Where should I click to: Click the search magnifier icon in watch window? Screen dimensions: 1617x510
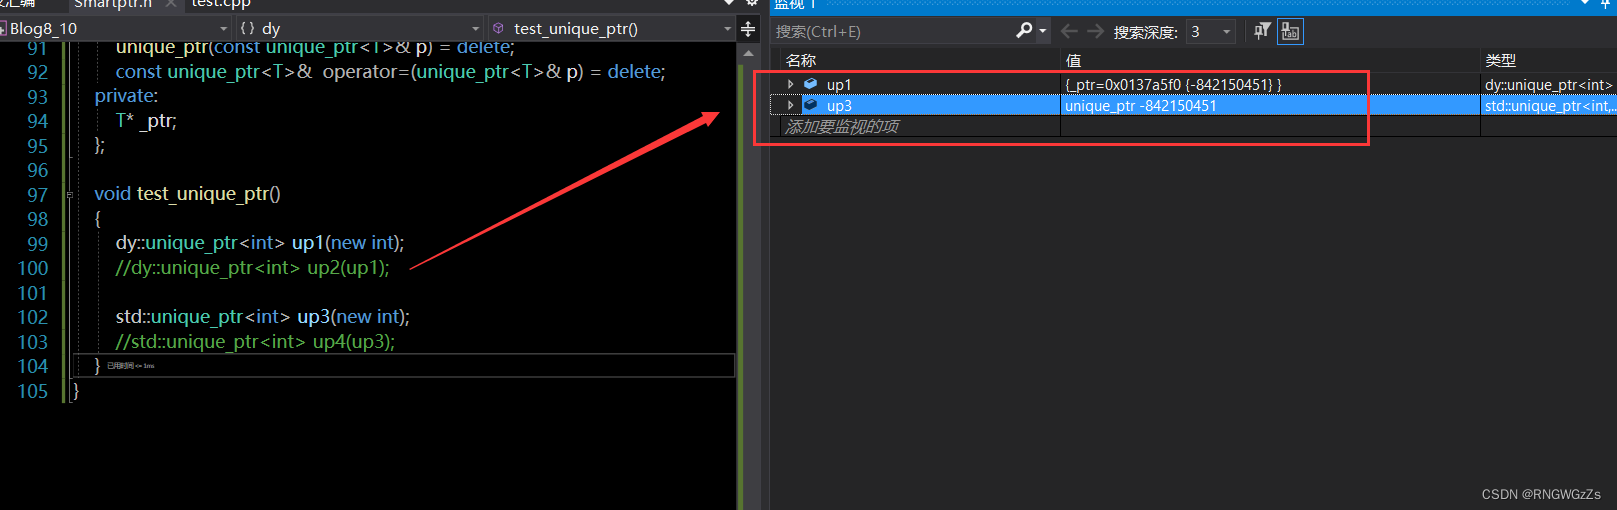click(1024, 31)
